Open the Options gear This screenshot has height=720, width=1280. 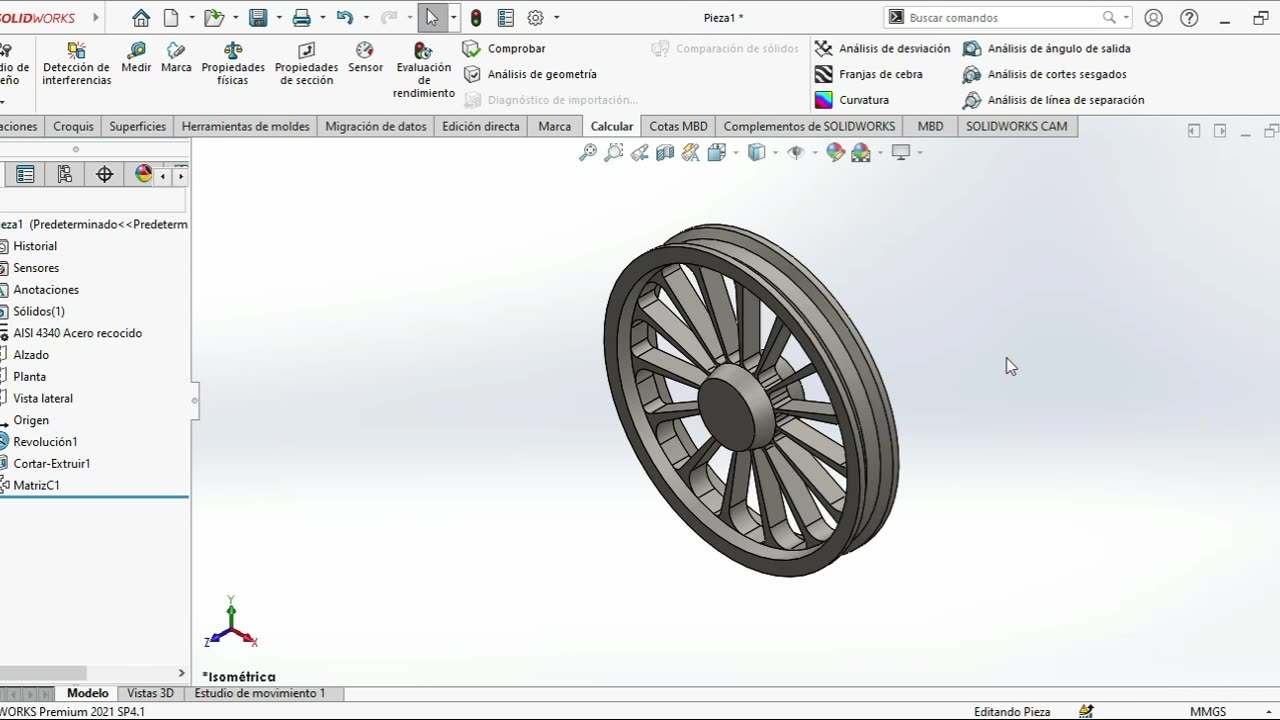tap(535, 17)
